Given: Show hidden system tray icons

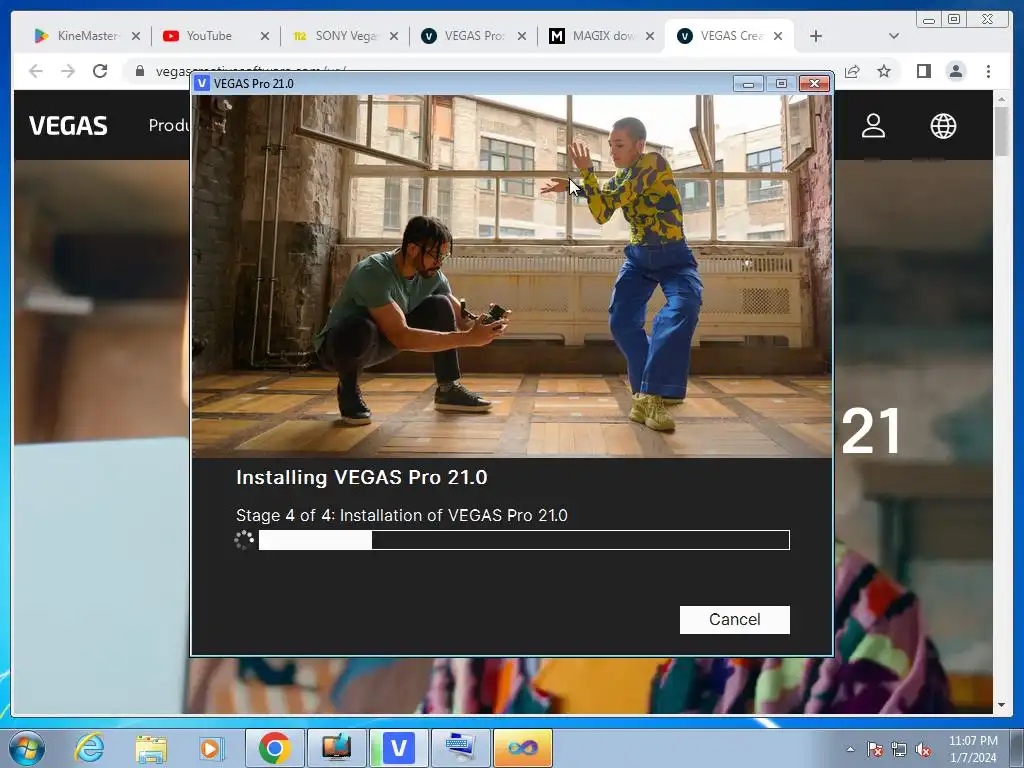Looking at the screenshot, I should [850, 749].
